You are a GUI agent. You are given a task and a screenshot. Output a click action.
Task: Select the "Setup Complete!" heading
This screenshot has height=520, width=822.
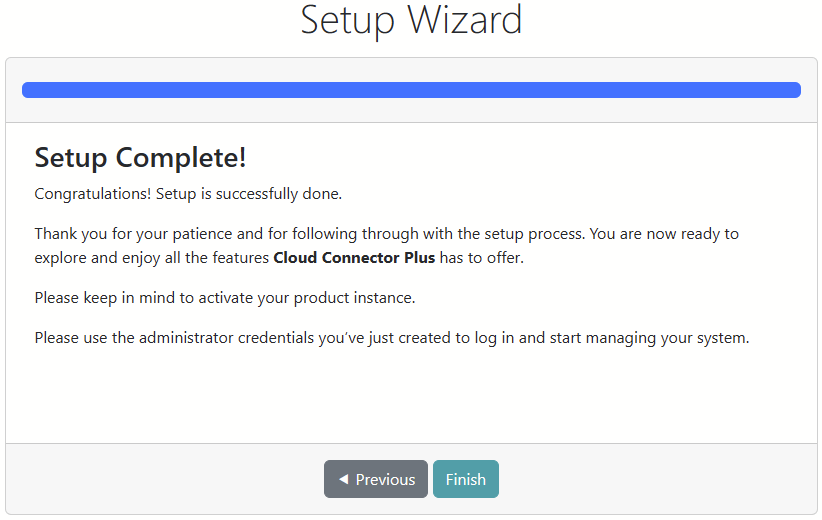[x=140, y=157]
